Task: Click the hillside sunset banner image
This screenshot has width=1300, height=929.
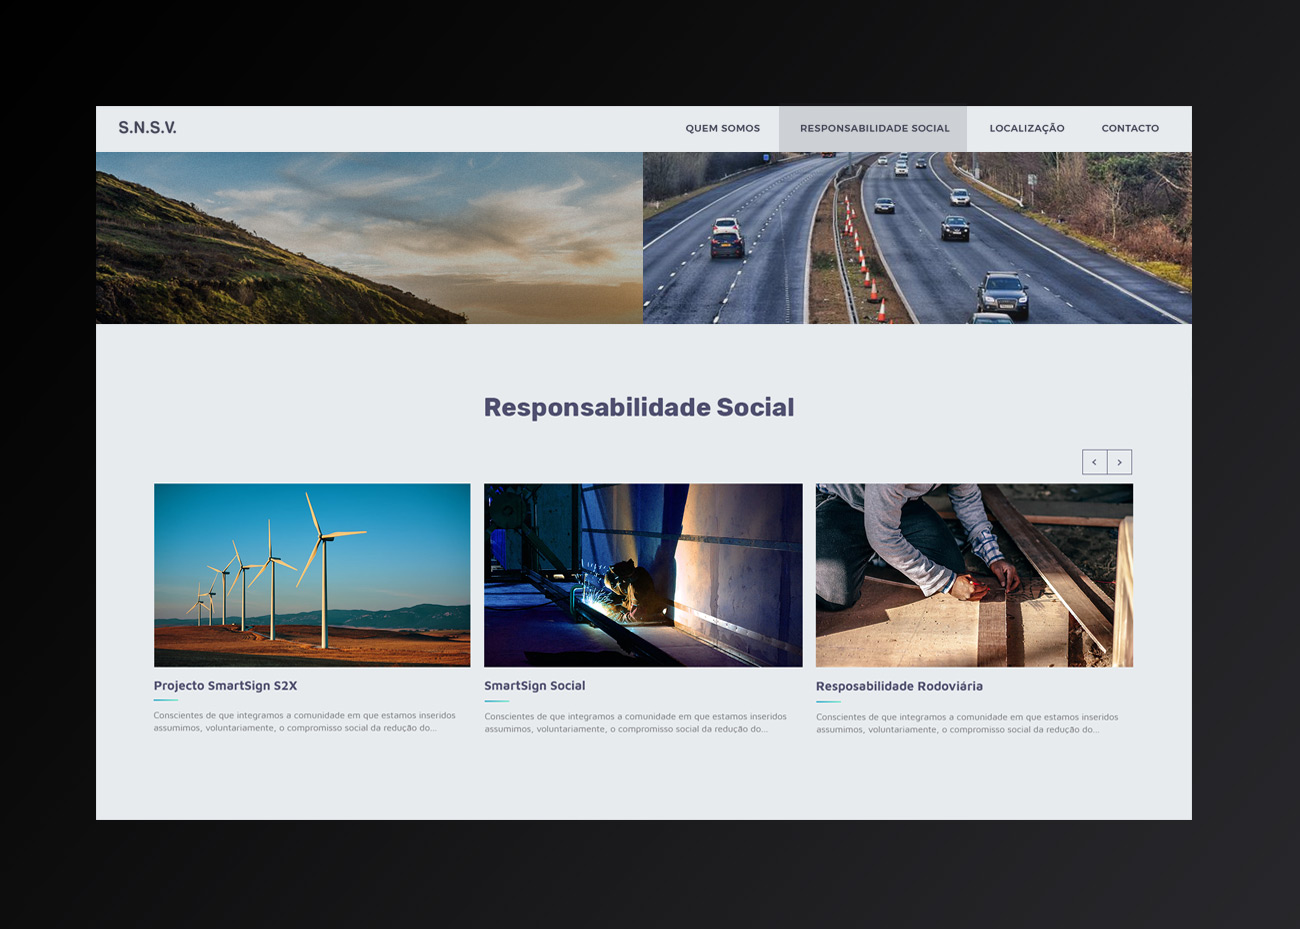Action: (x=369, y=238)
